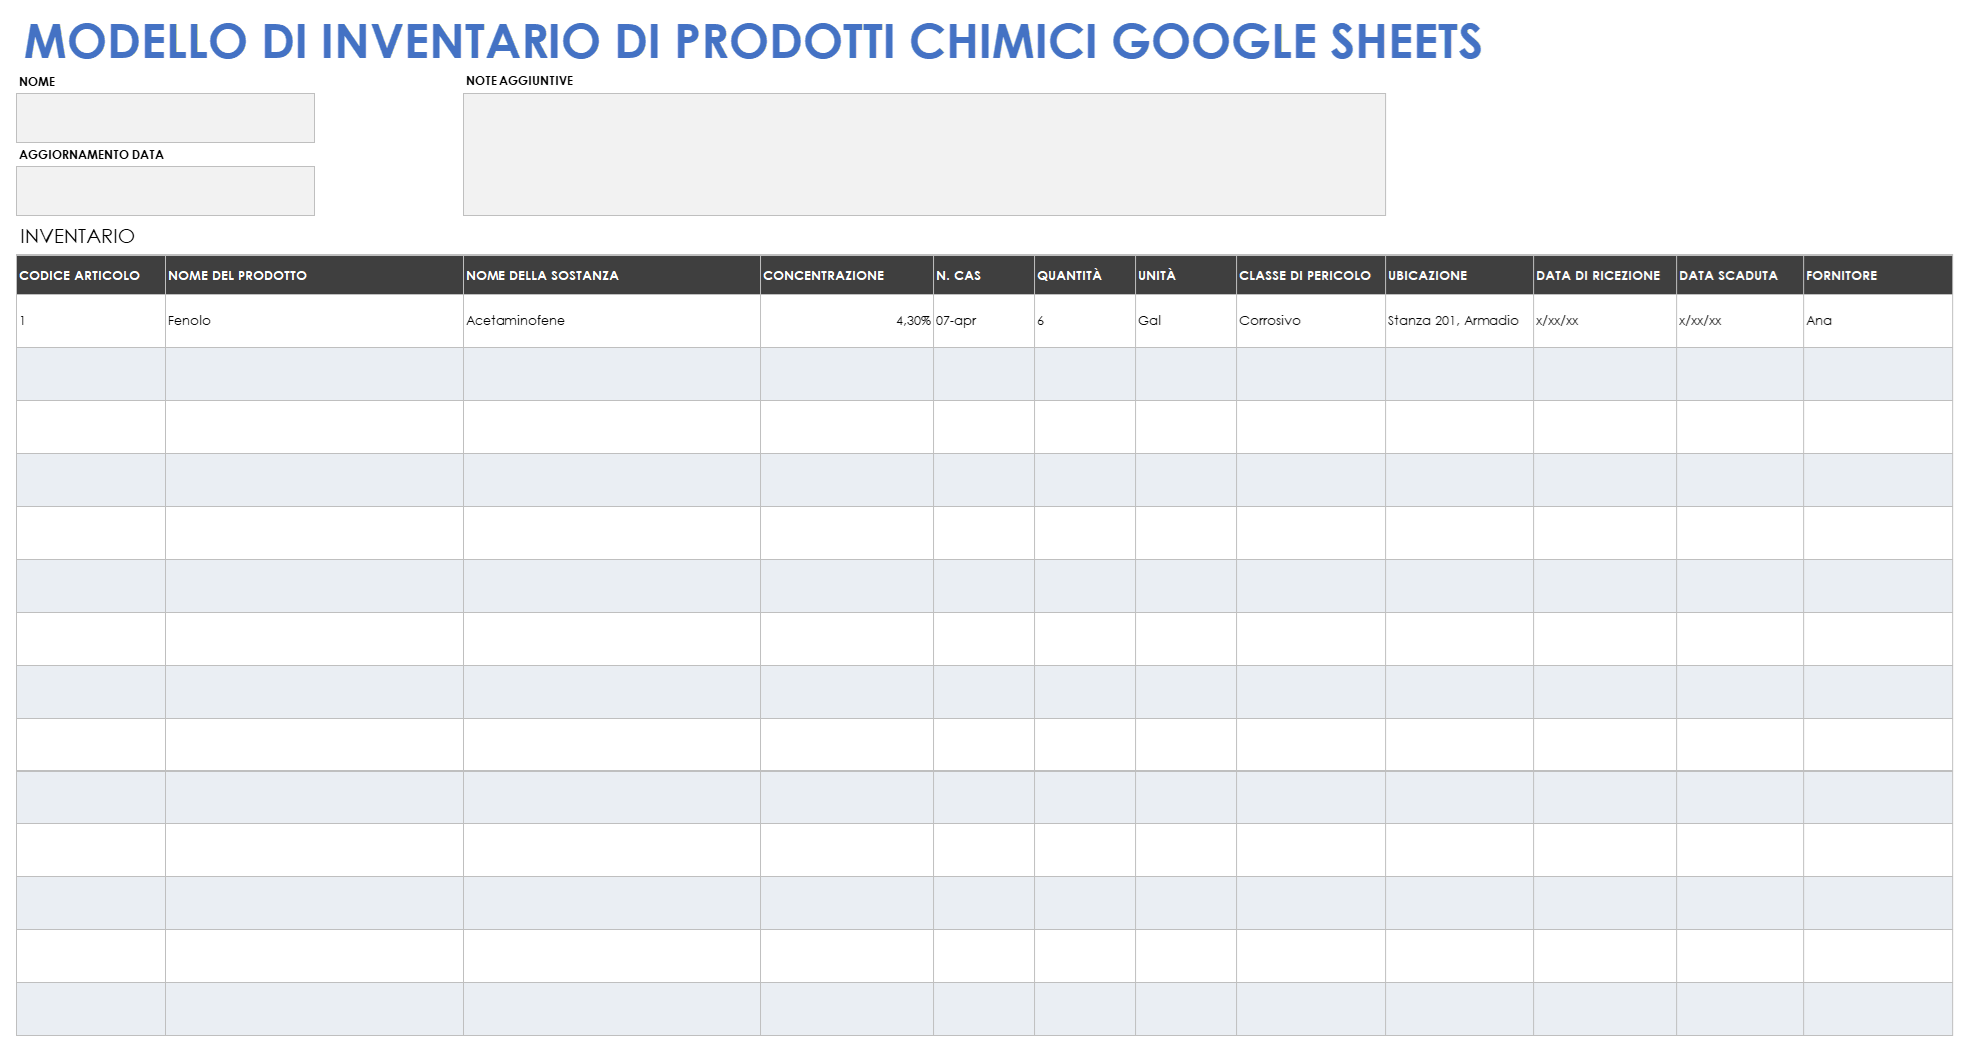Select the UNITÀ column header
The height and width of the screenshot is (1051, 1970).
point(1186,275)
